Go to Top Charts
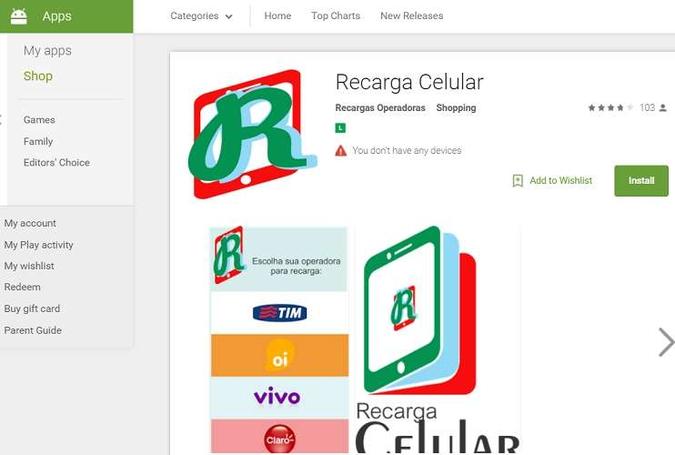Screen dimensions: 675x455 pos(336,16)
